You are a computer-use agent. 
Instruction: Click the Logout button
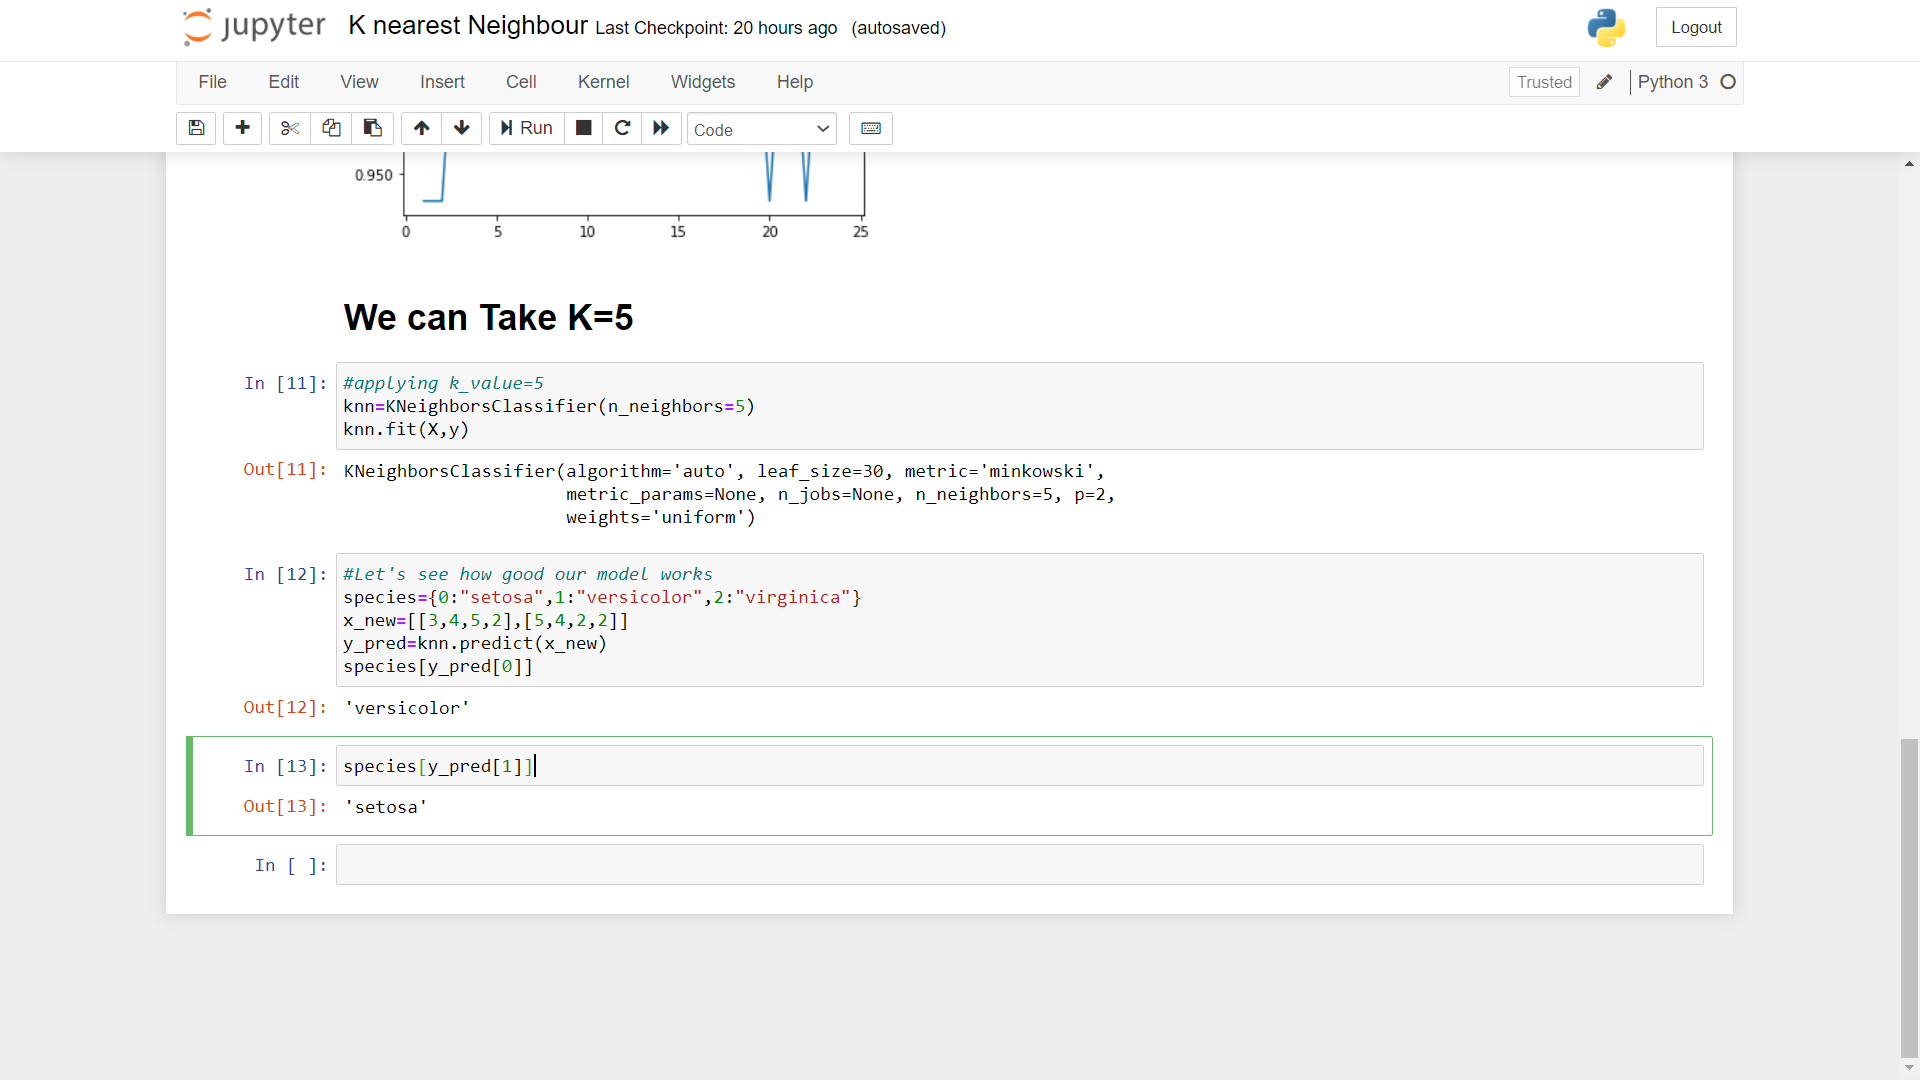[1696, 27]
